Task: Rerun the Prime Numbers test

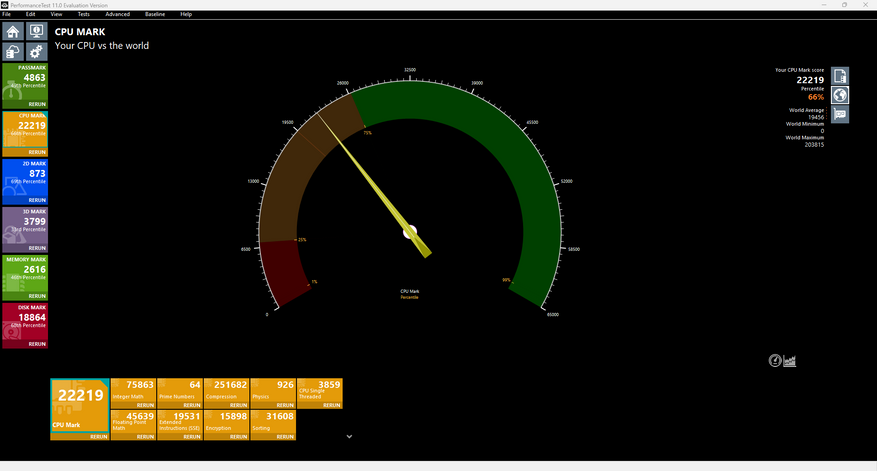Action: pos(192,406)
